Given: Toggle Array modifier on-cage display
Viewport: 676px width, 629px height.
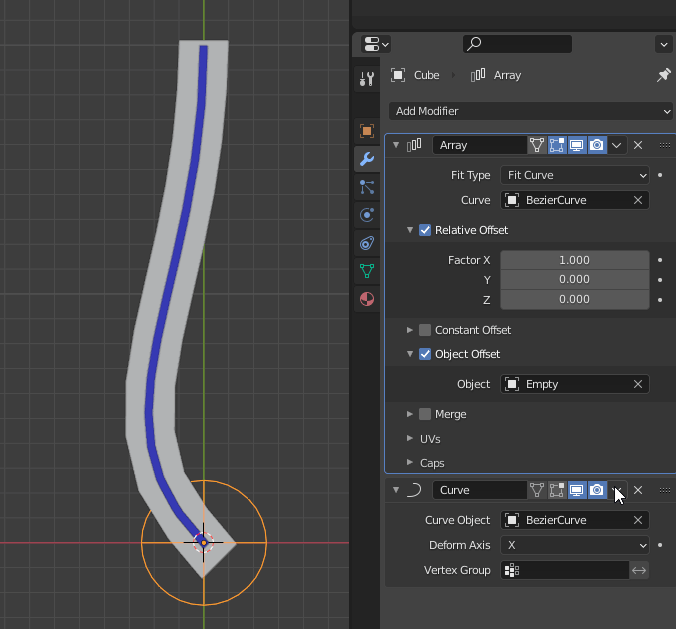Looking at the screenshot, I should (537, 145).
